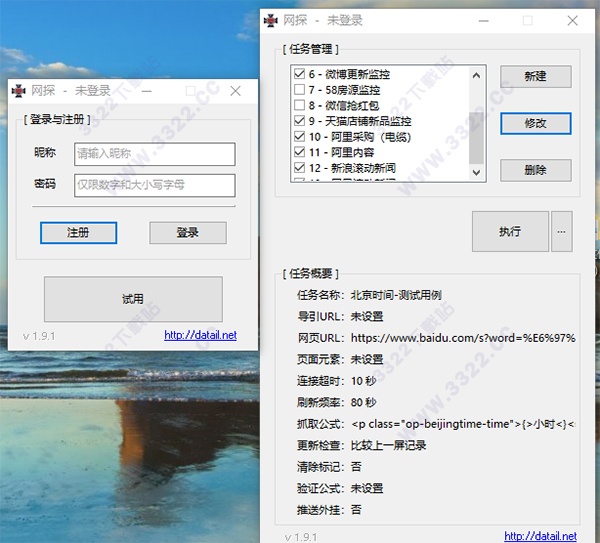Minimize the task management window
The width and height of the screenshot is (600, 543).
pos(484,21)
